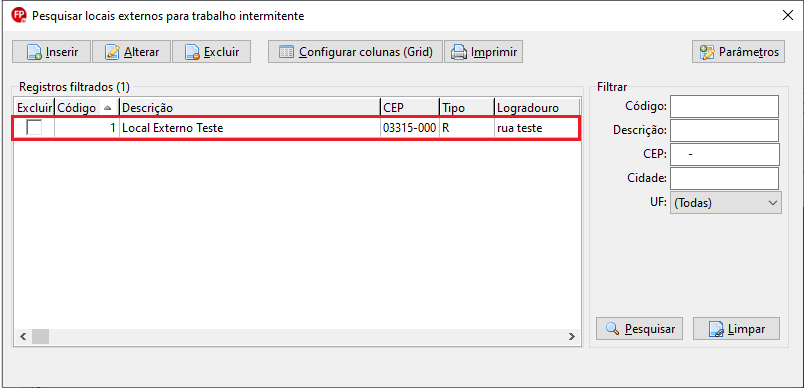Click the CEP column header

pyautogui.click(x=410, y=108)
